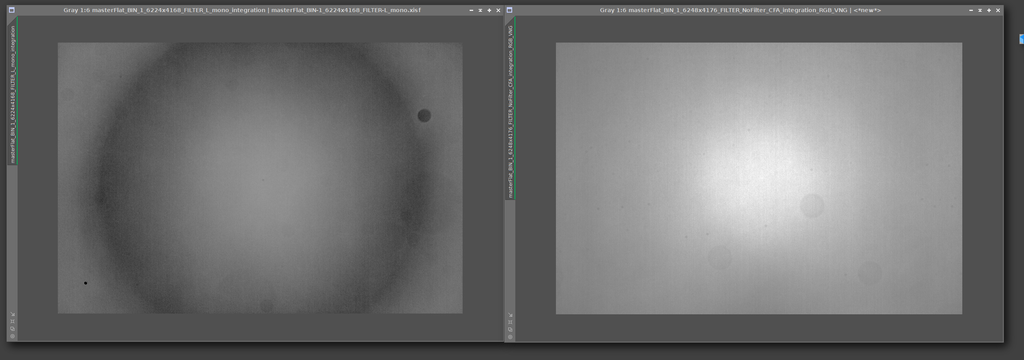Maximize the L_mono_integration image window
Screen dimensions: 1024x360
click(x=489, y=10)
